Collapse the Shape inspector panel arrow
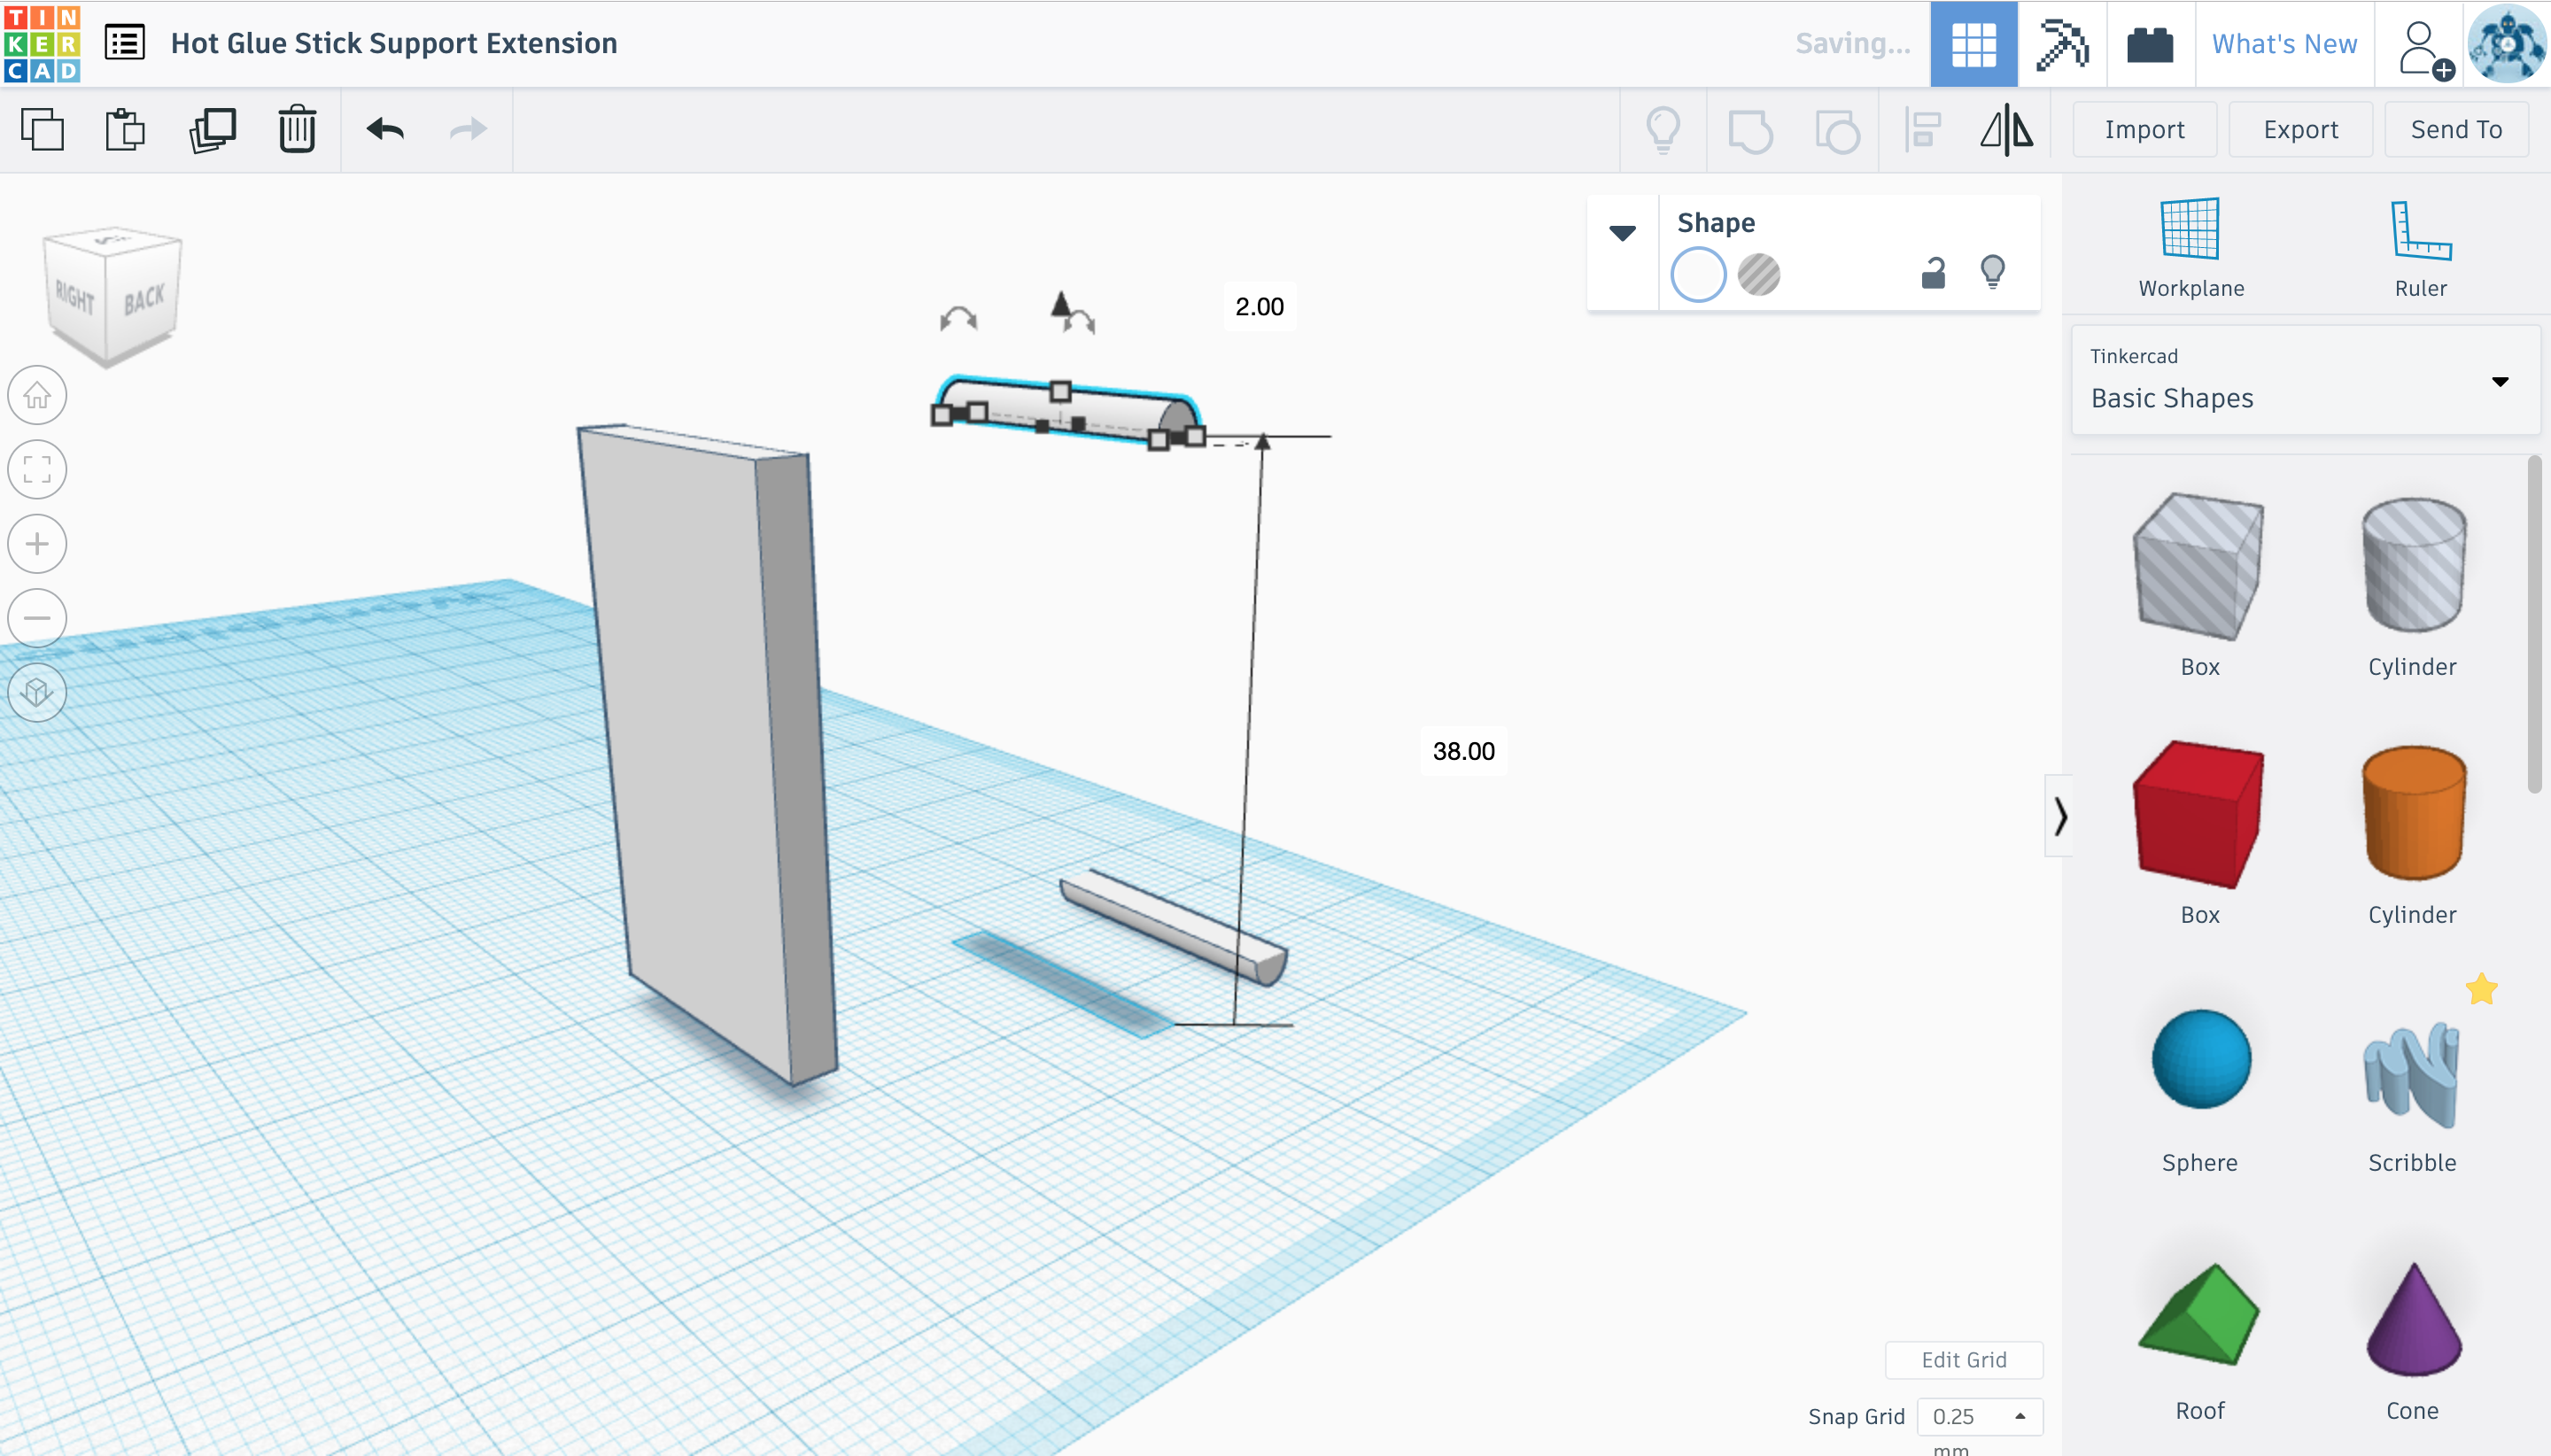This screenshot has width=2551, height=1456. (1622, 234)
